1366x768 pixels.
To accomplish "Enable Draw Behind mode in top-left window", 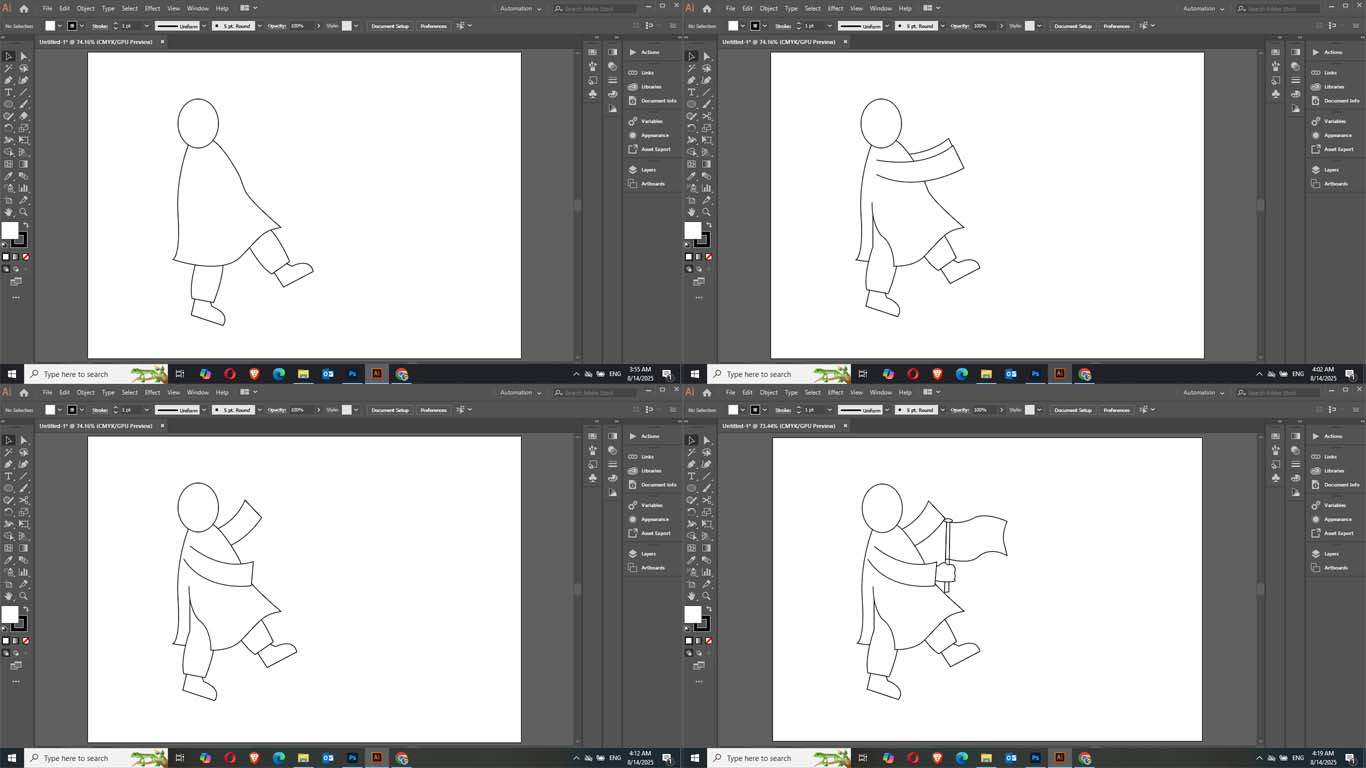I will (15, 269).
